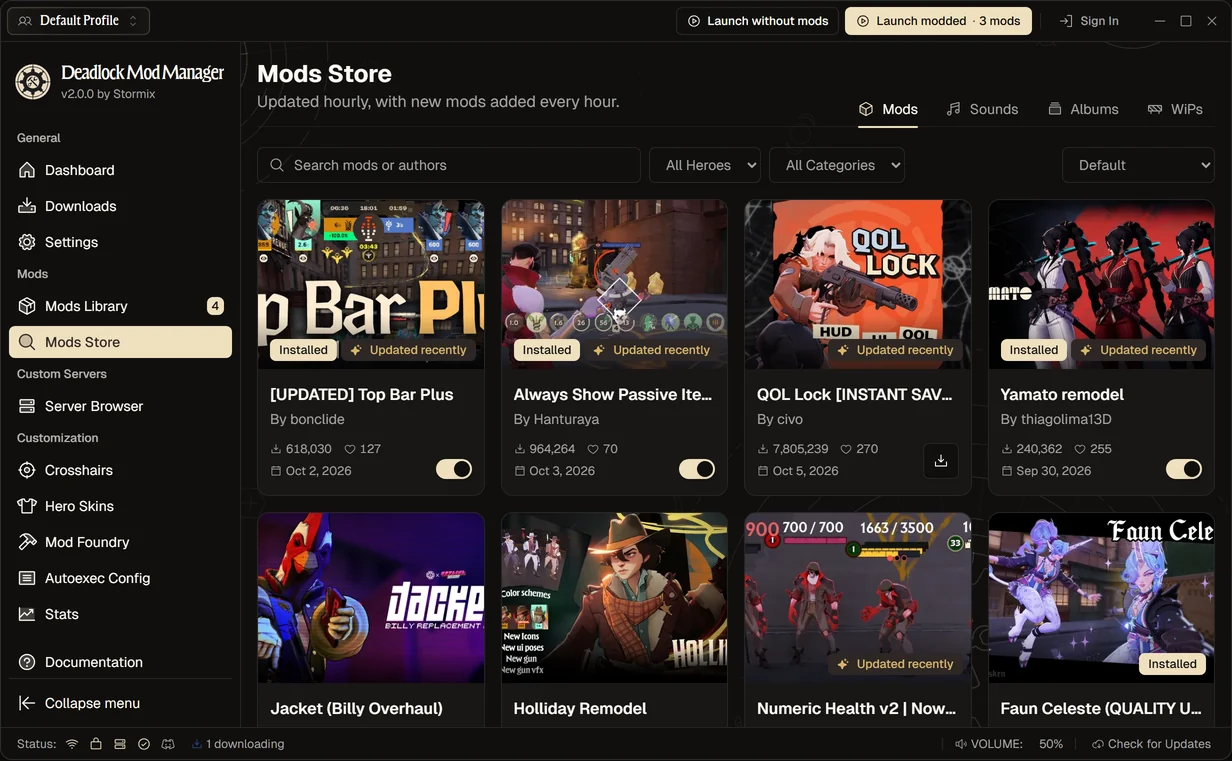
Task: Select Mods Store in the sidebar
Action: click(120, 342)
